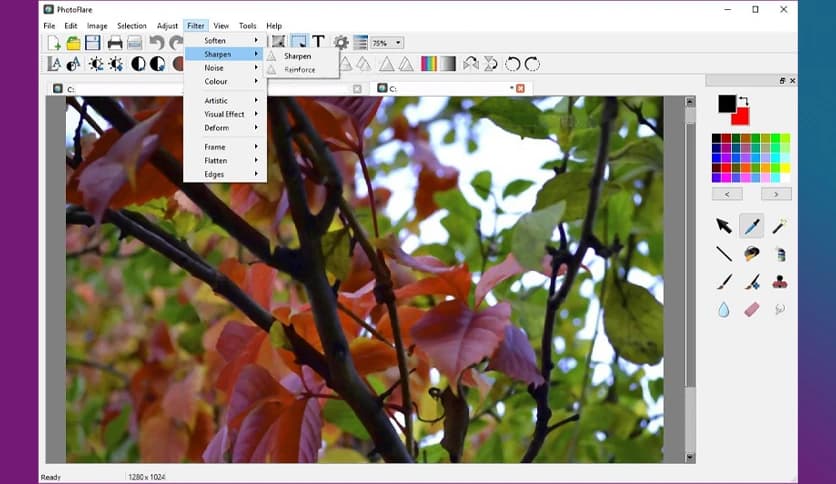Open the Image menu
The width and height of the screenshot is (836, 484).
pyautogui.click(x=97, y=26)
